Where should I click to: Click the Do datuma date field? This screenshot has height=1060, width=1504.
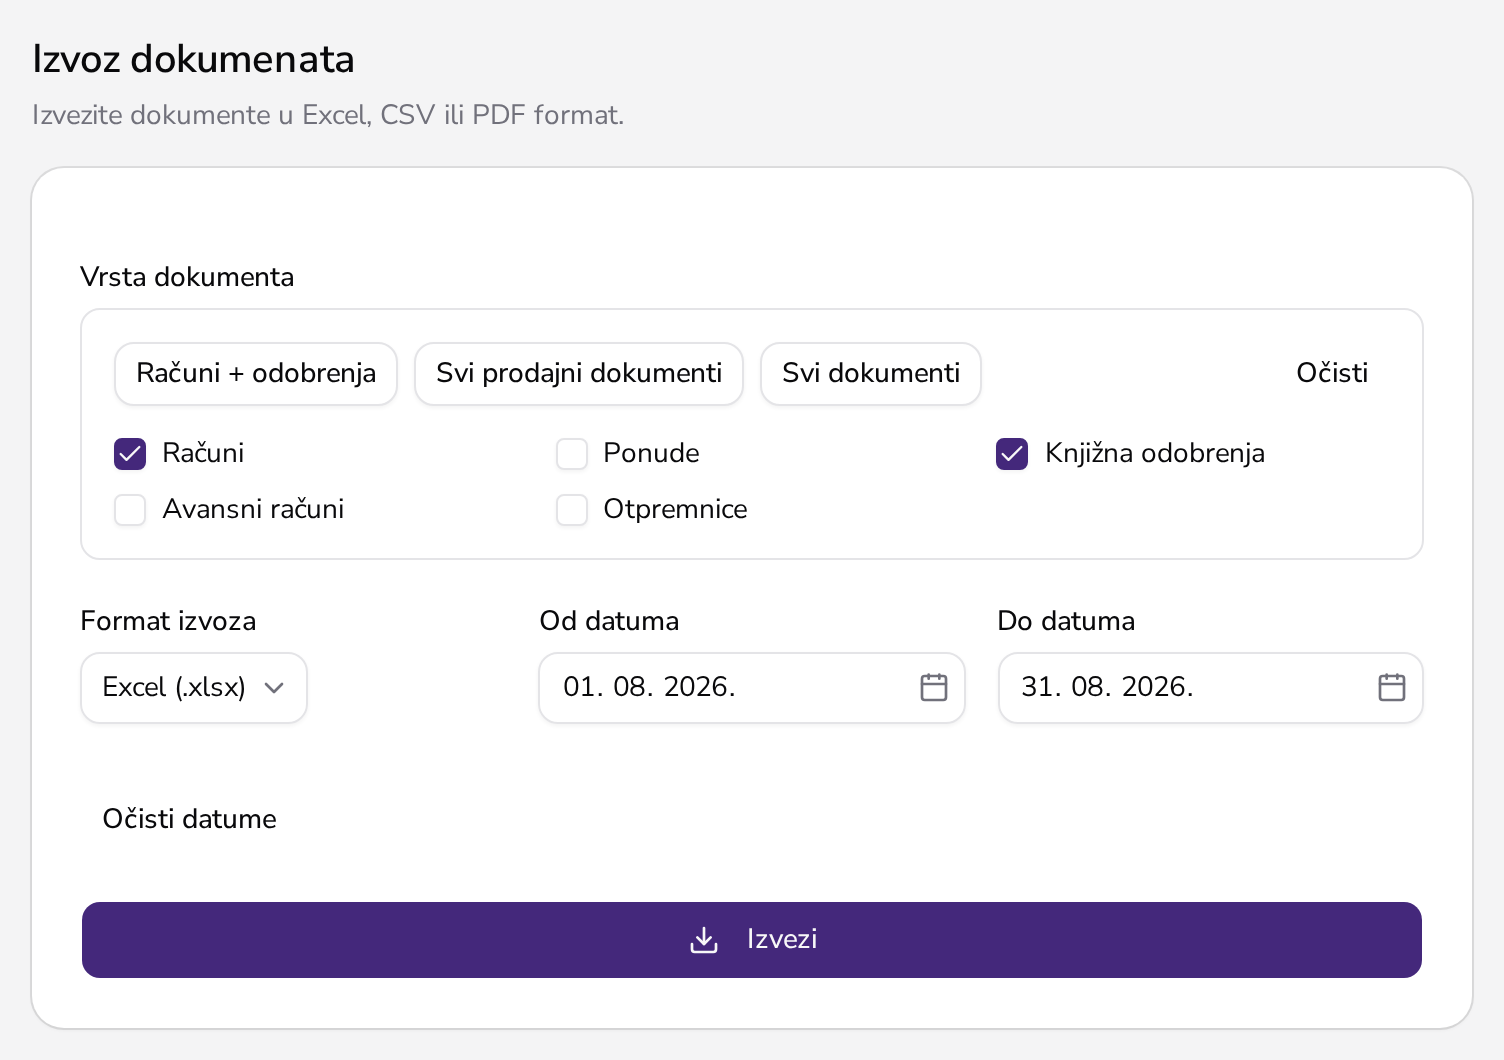click(1210, 688)
